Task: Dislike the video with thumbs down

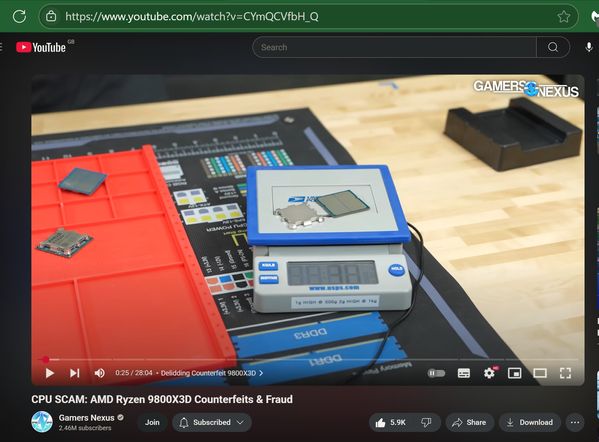Action: (x=426, y=422)
